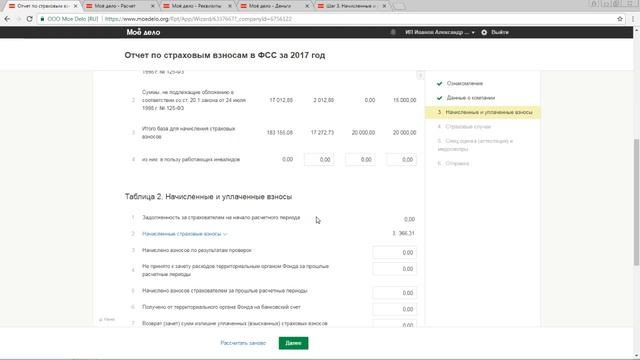
Task: Click the green Далее button
Action: click(x=293, y=343)
